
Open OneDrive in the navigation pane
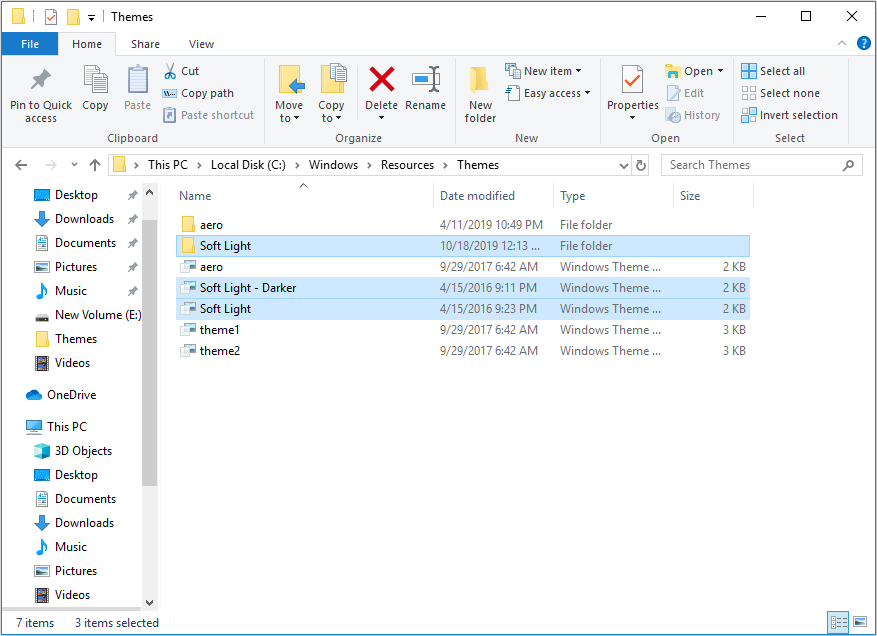tap(61, 395)
